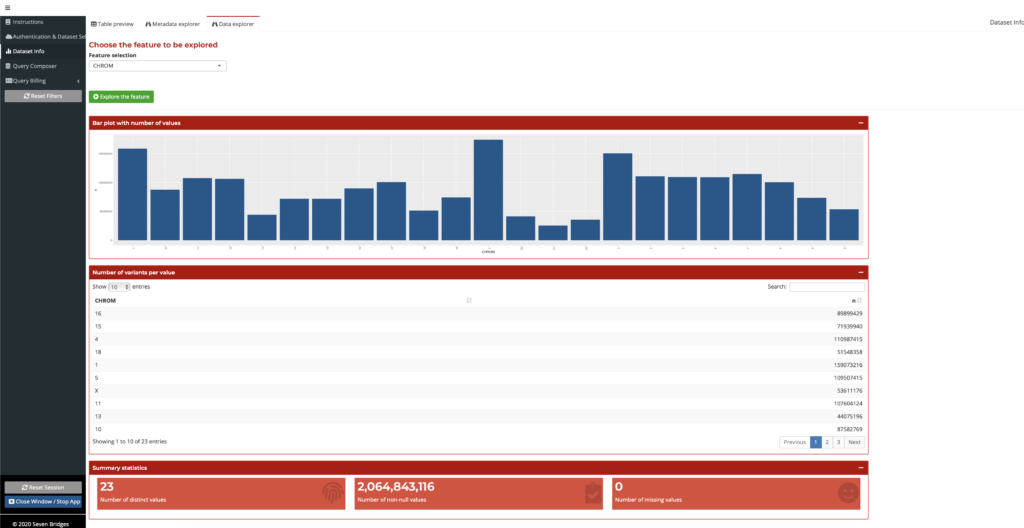Switch to the Metadata explorer tab
The height and width of the screenshot is (528, 1024).
click(x=172, y=23)
